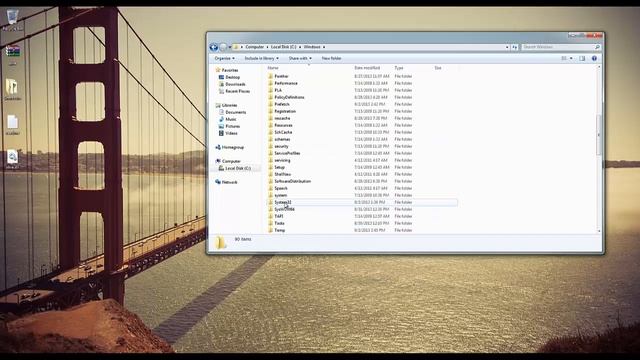This screenshot has width=640, height=360.
Task: Select the ShellNew folder icon
Action: (271, 174)
